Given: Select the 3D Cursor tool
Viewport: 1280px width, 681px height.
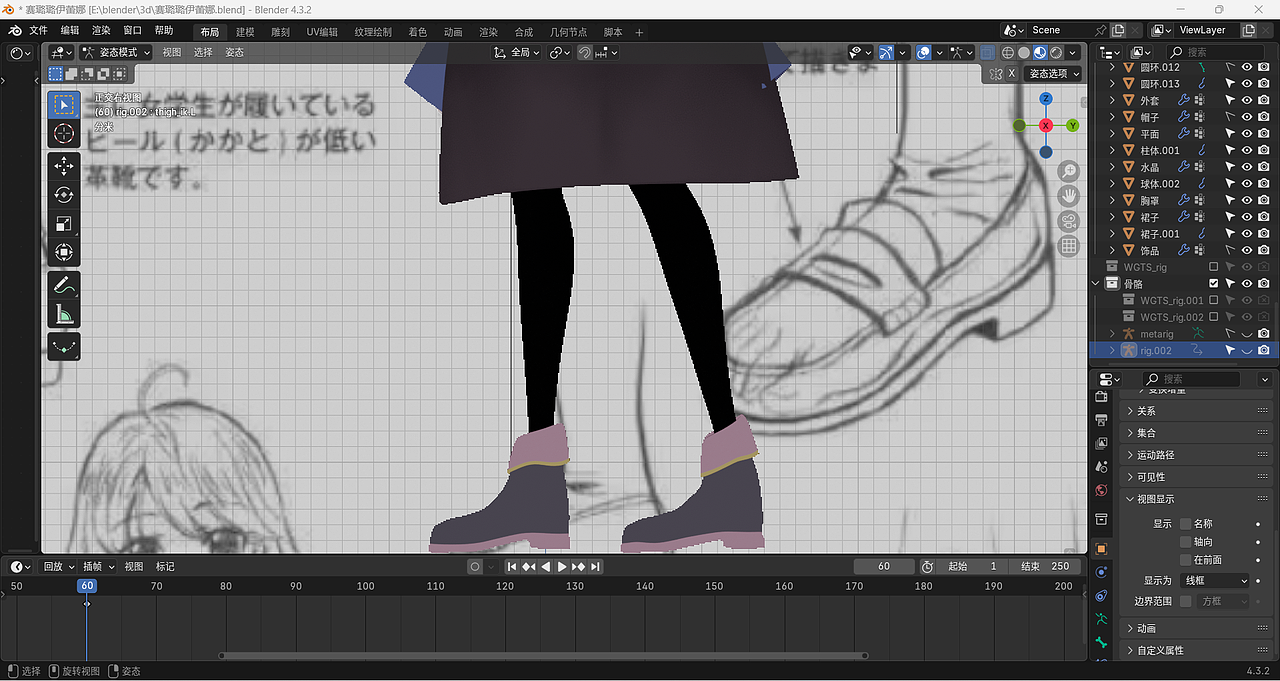Looking at the screenshot, I should coord(64,131).
